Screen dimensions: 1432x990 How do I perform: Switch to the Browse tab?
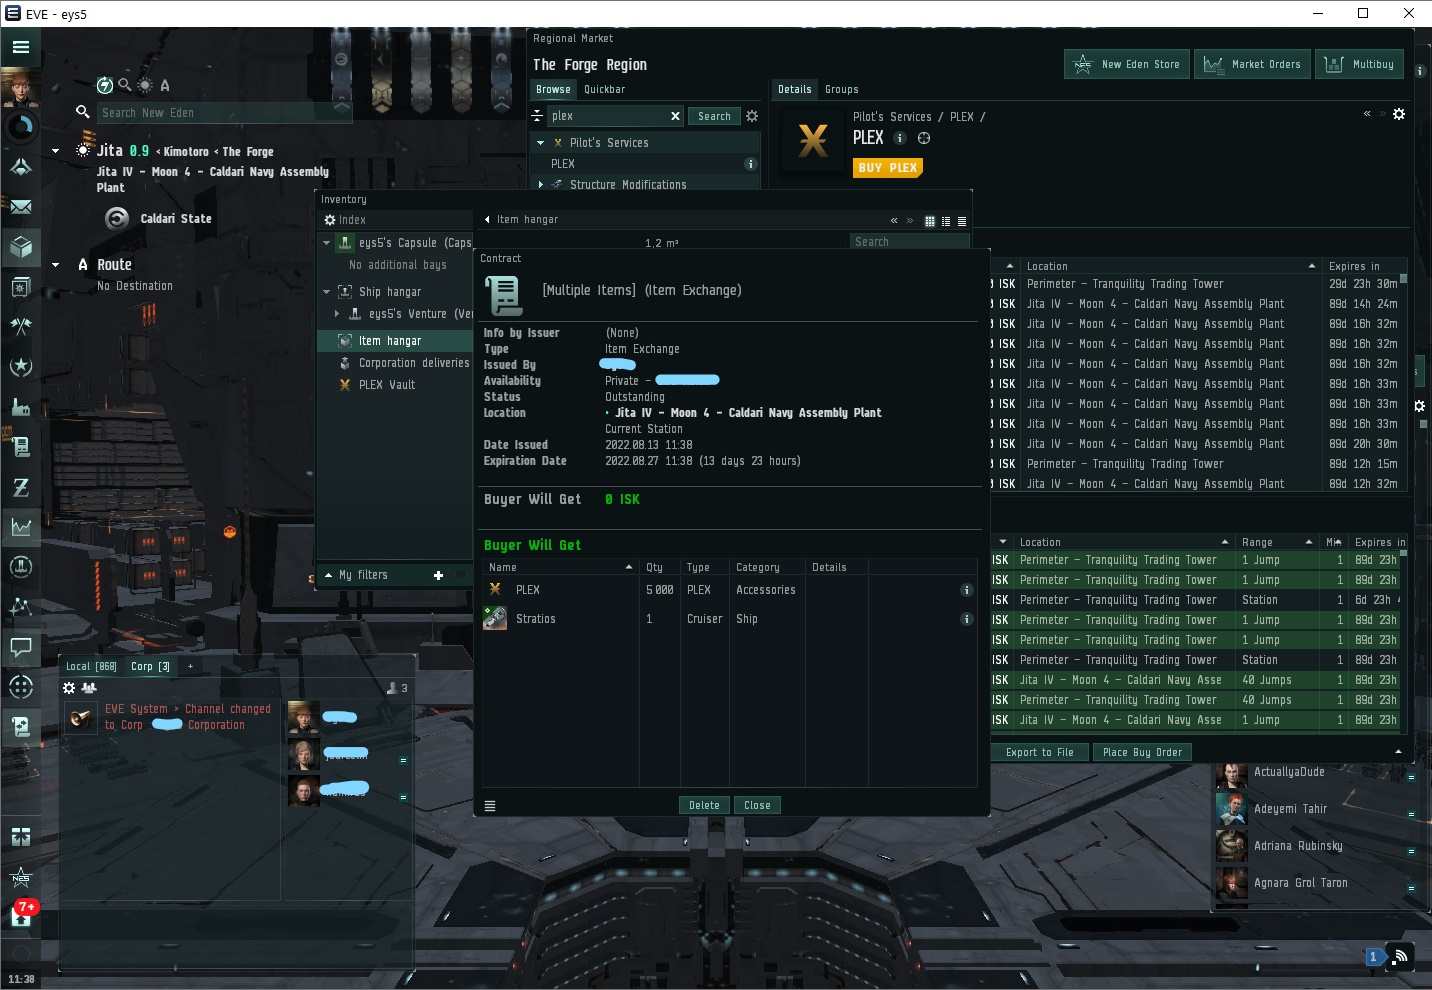pos(553,89)
